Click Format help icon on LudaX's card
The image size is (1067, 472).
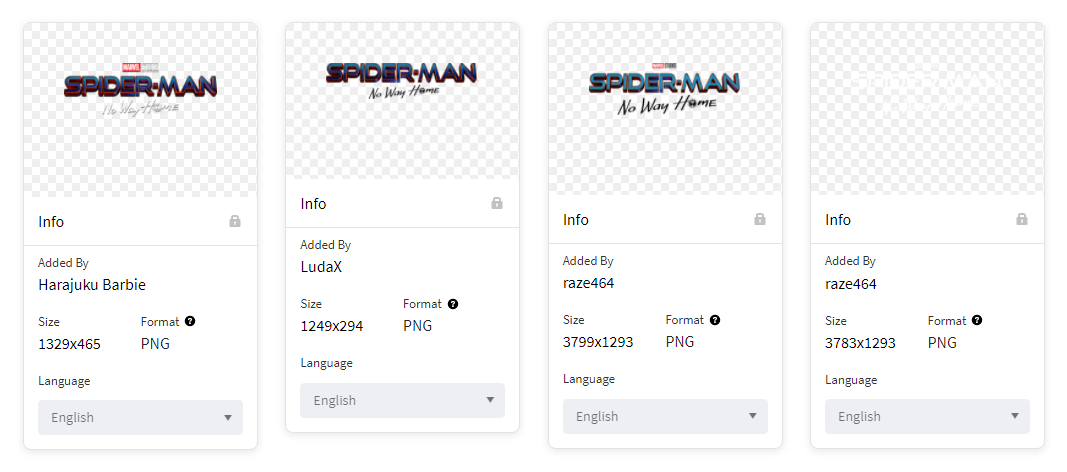click(453, 304)
